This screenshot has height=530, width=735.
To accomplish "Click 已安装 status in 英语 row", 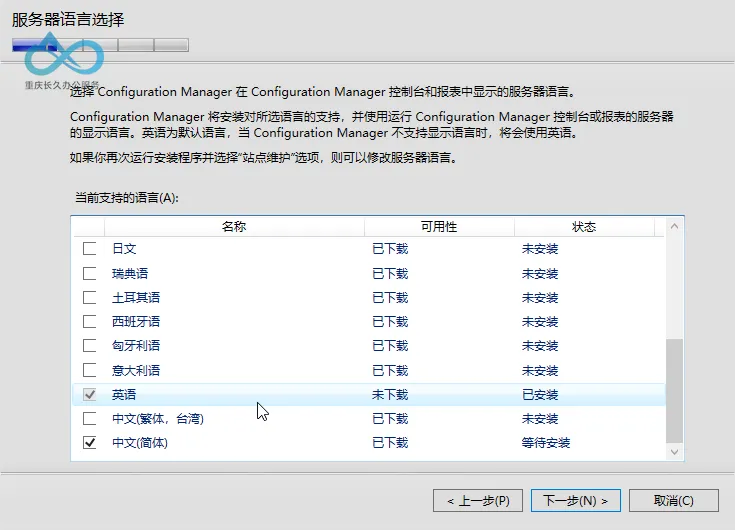I will (540, 395).
